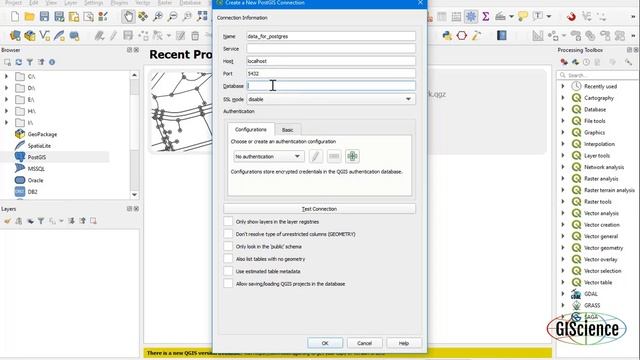Expand the Cartography toolbox group
Screen dimensions: 640x360
point(563,98)
